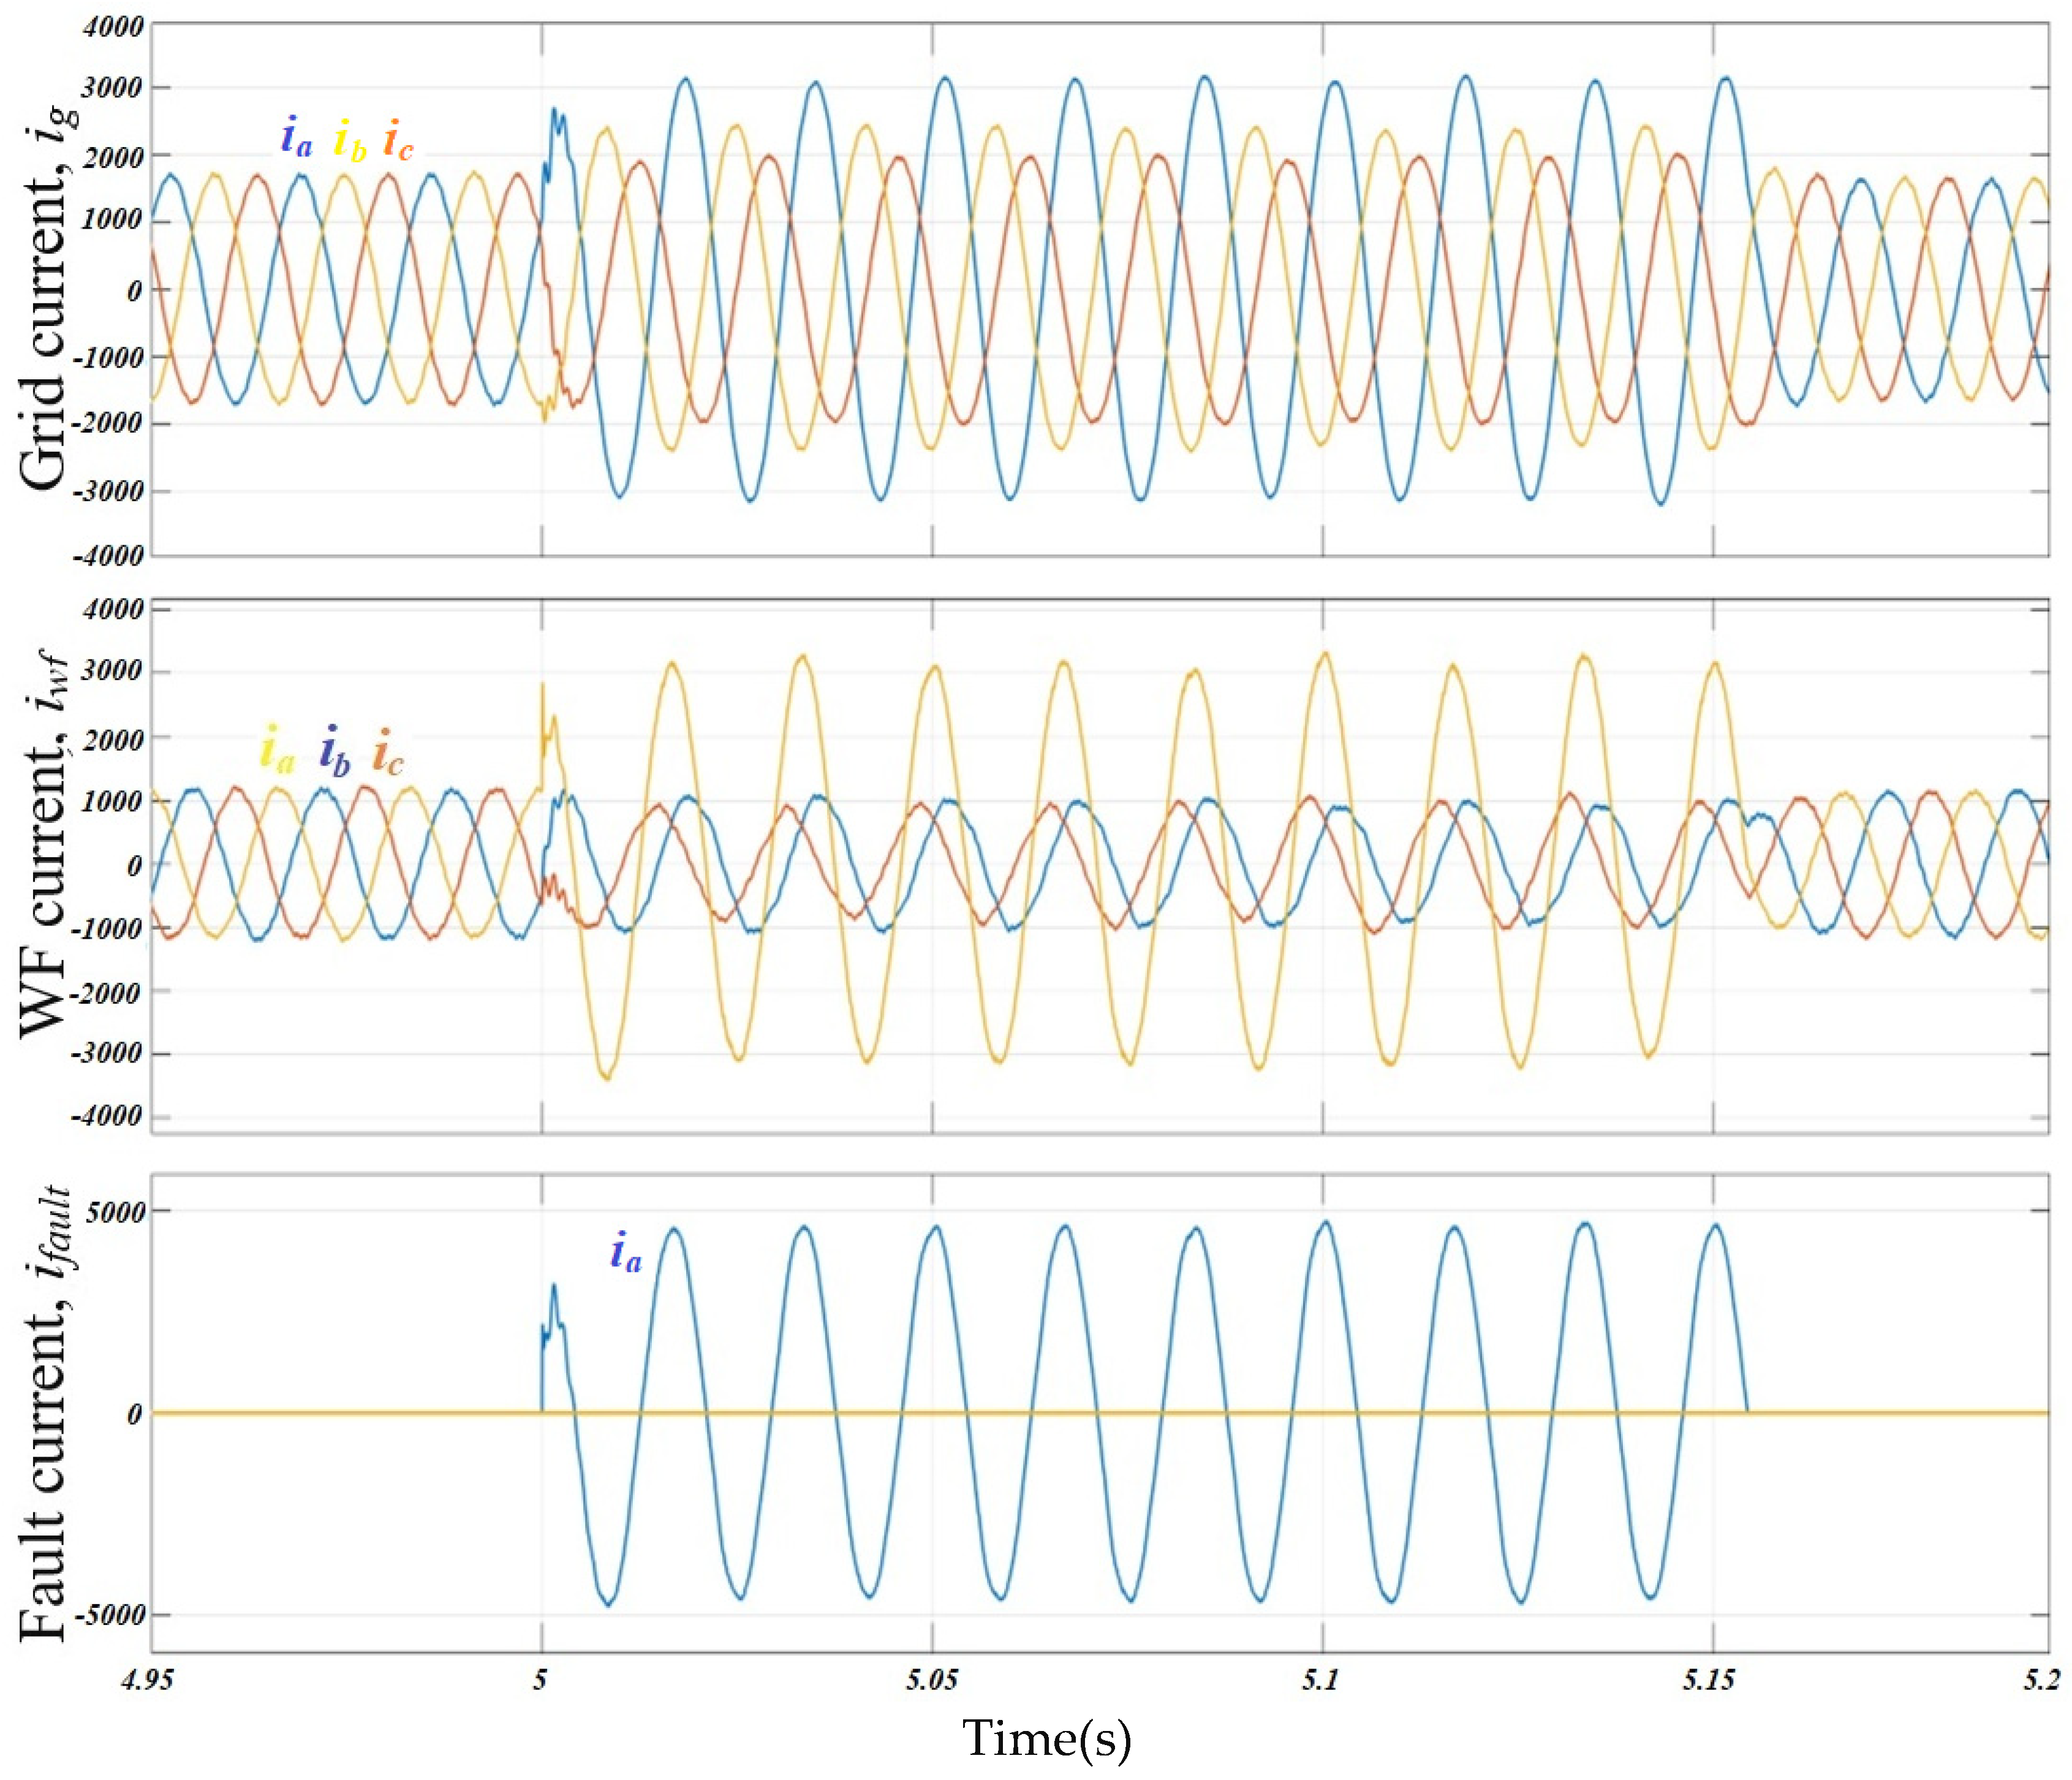The width and height of the screenshot is (2072, 1780).
Task: Select the 2000 tick on Grid current axis
Action: tap(114, 156)
